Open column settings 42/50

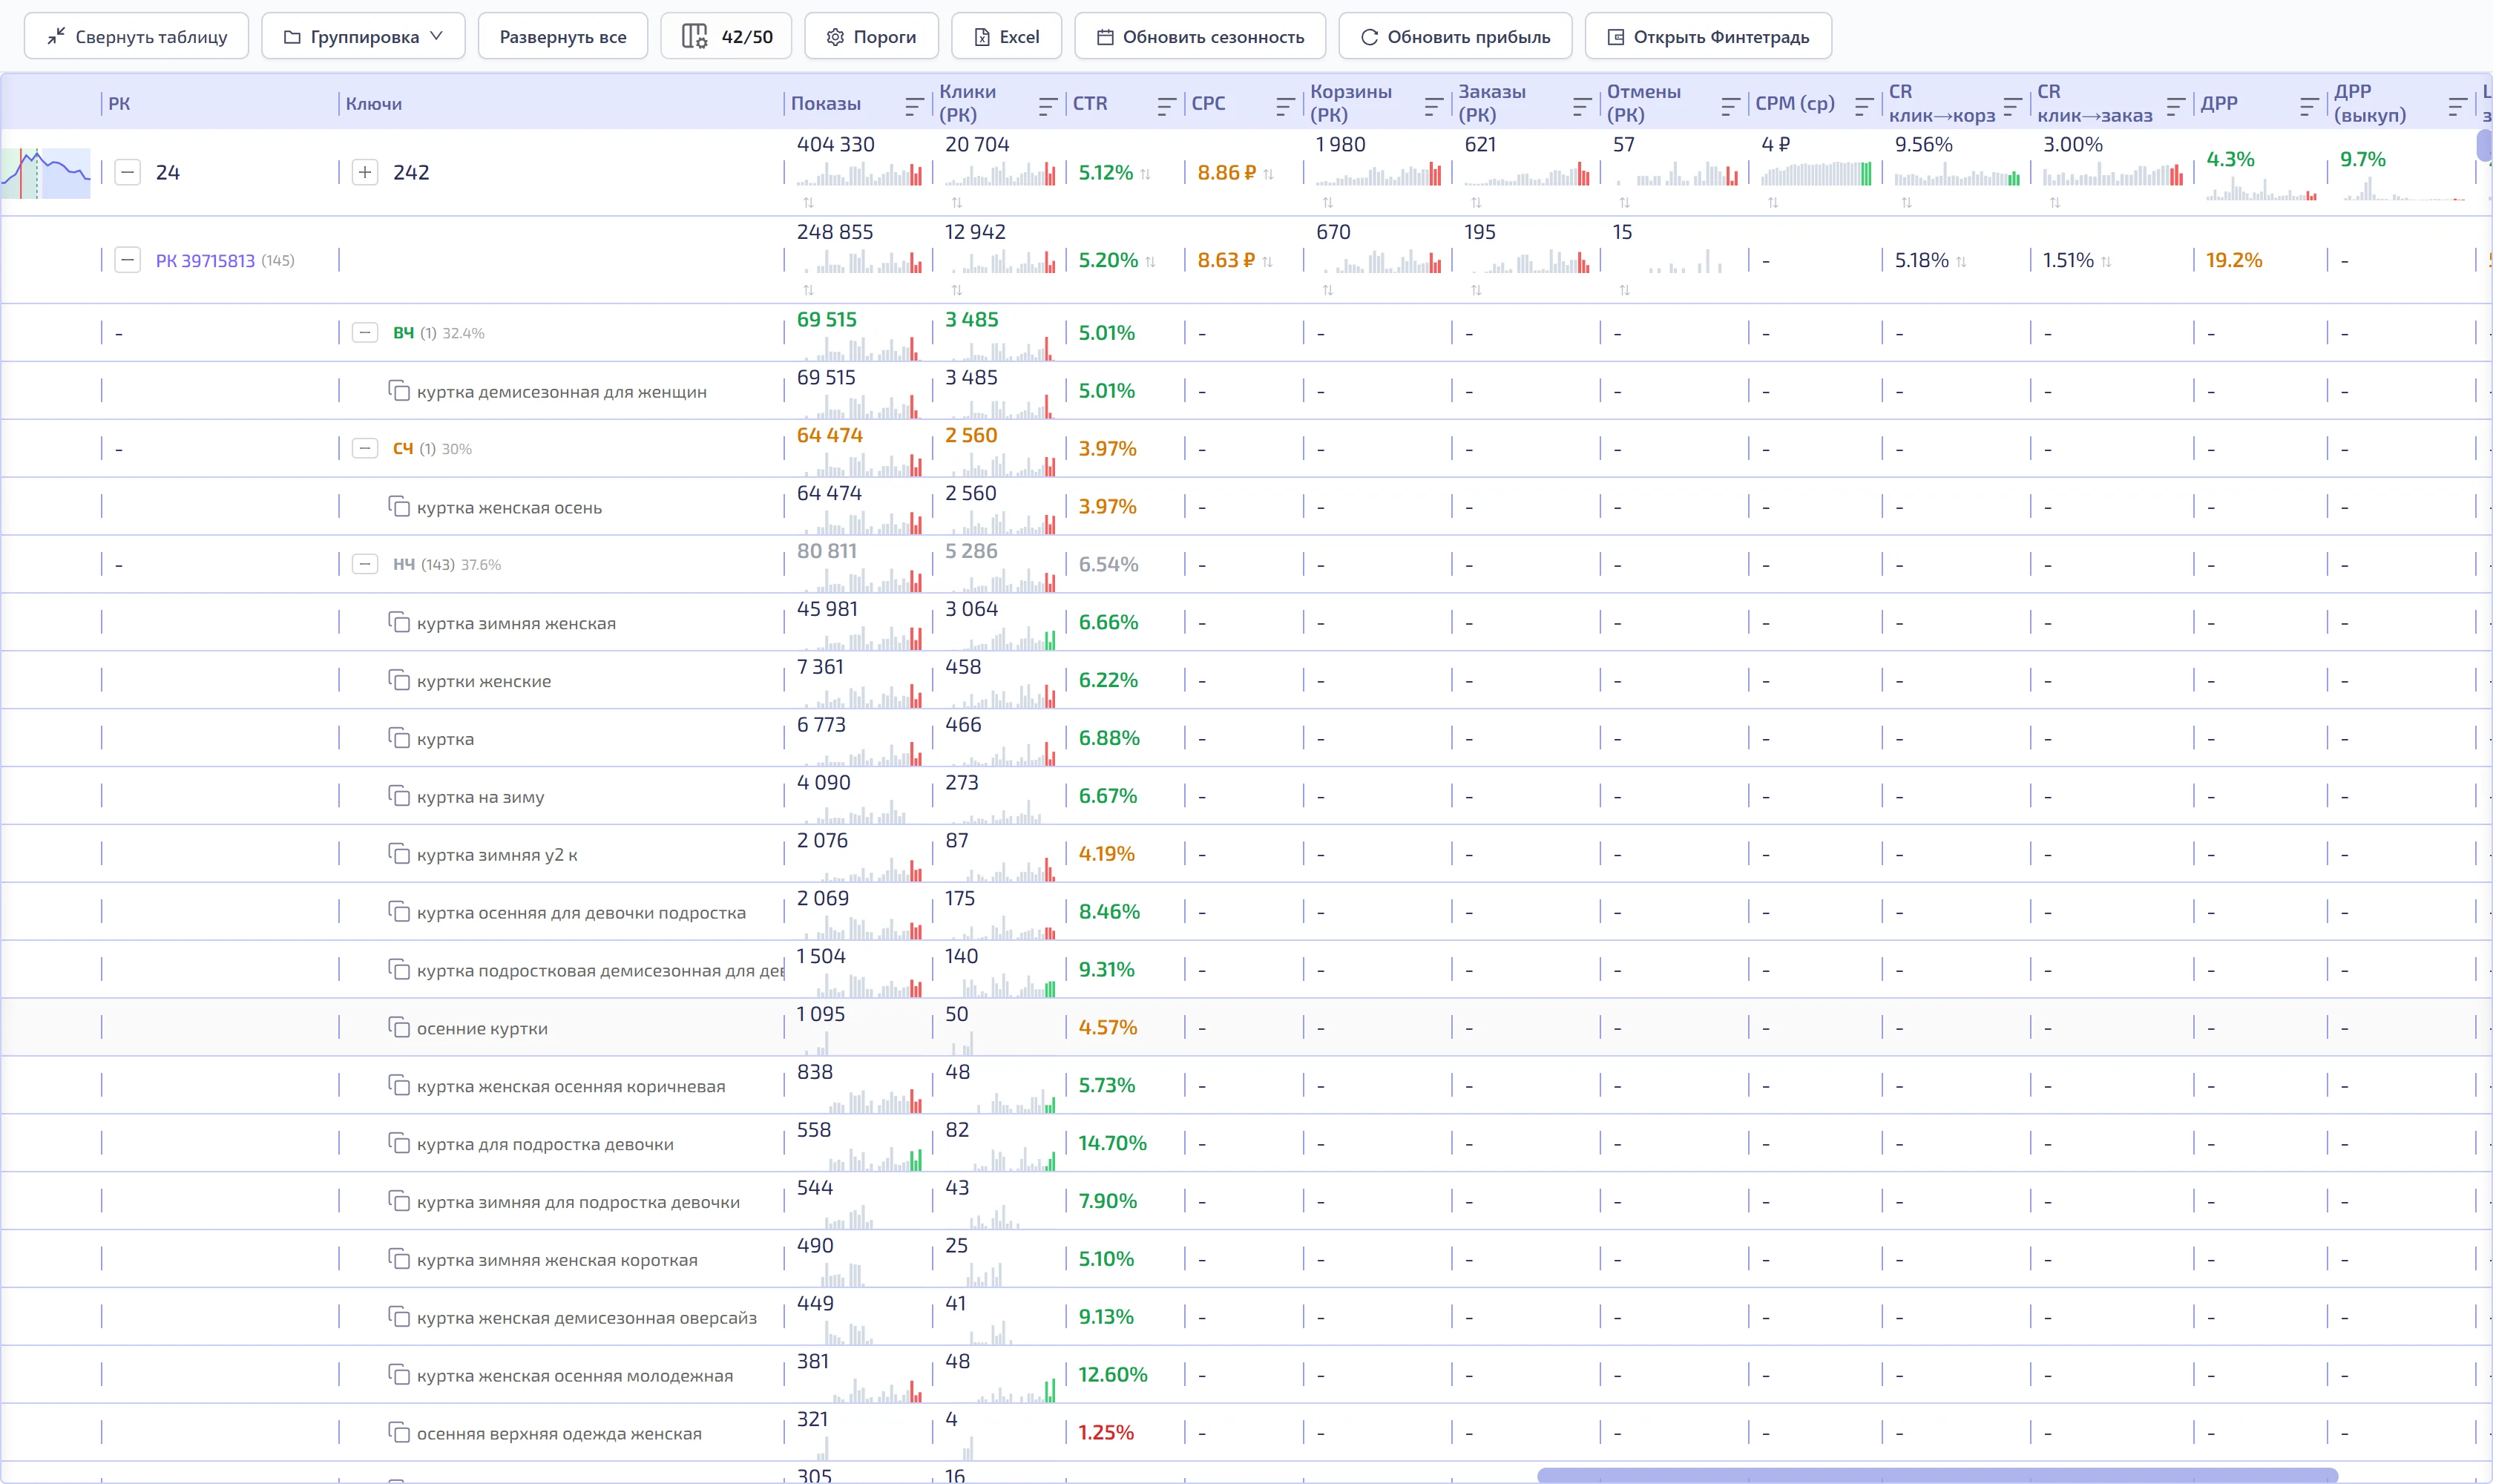pyautogui.click(x=727, y=37)
